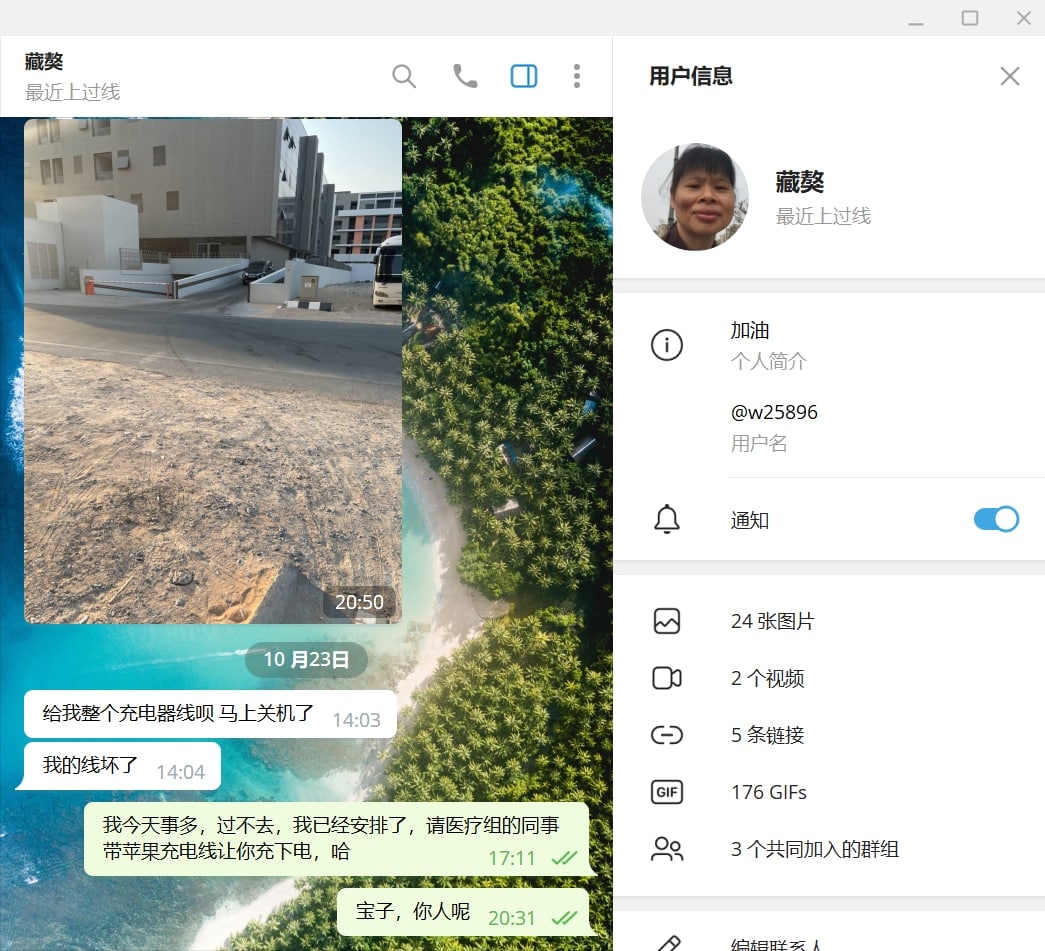Click the groups people icon
This screenshot has width=1045, height=951.
[666, 849]
